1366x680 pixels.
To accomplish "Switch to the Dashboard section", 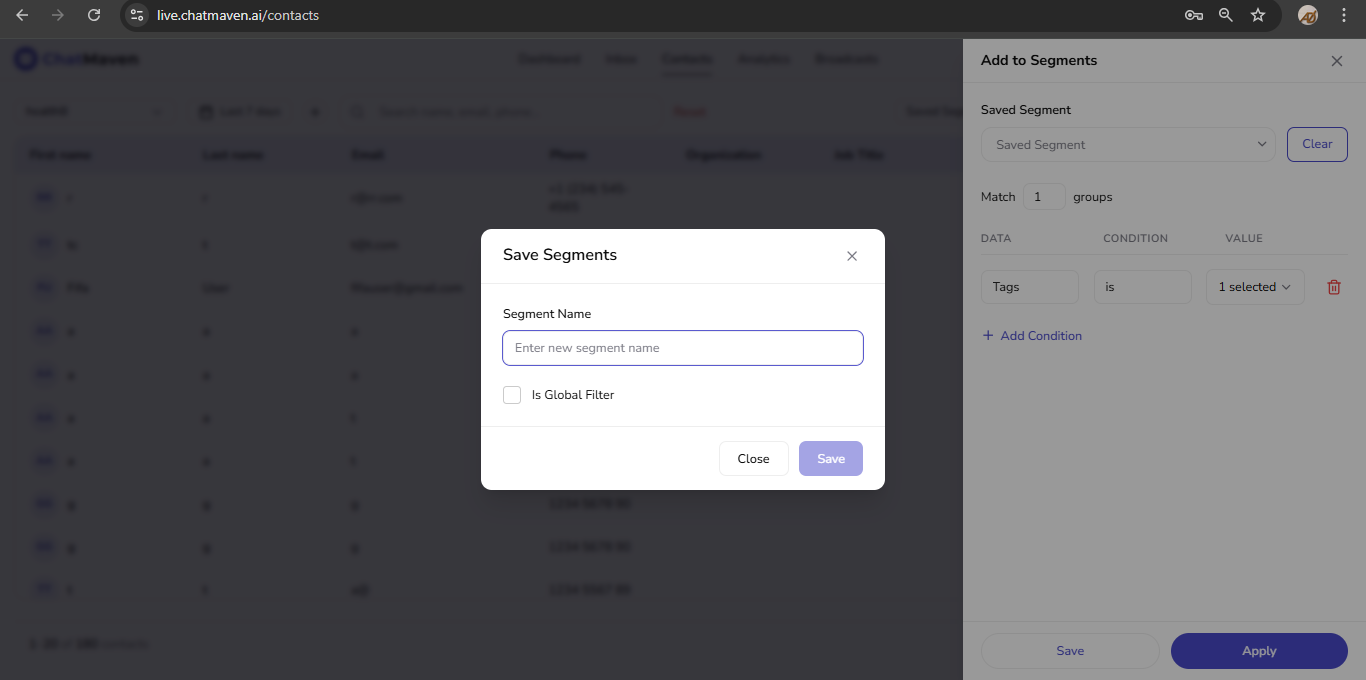I will click(549, 59).
